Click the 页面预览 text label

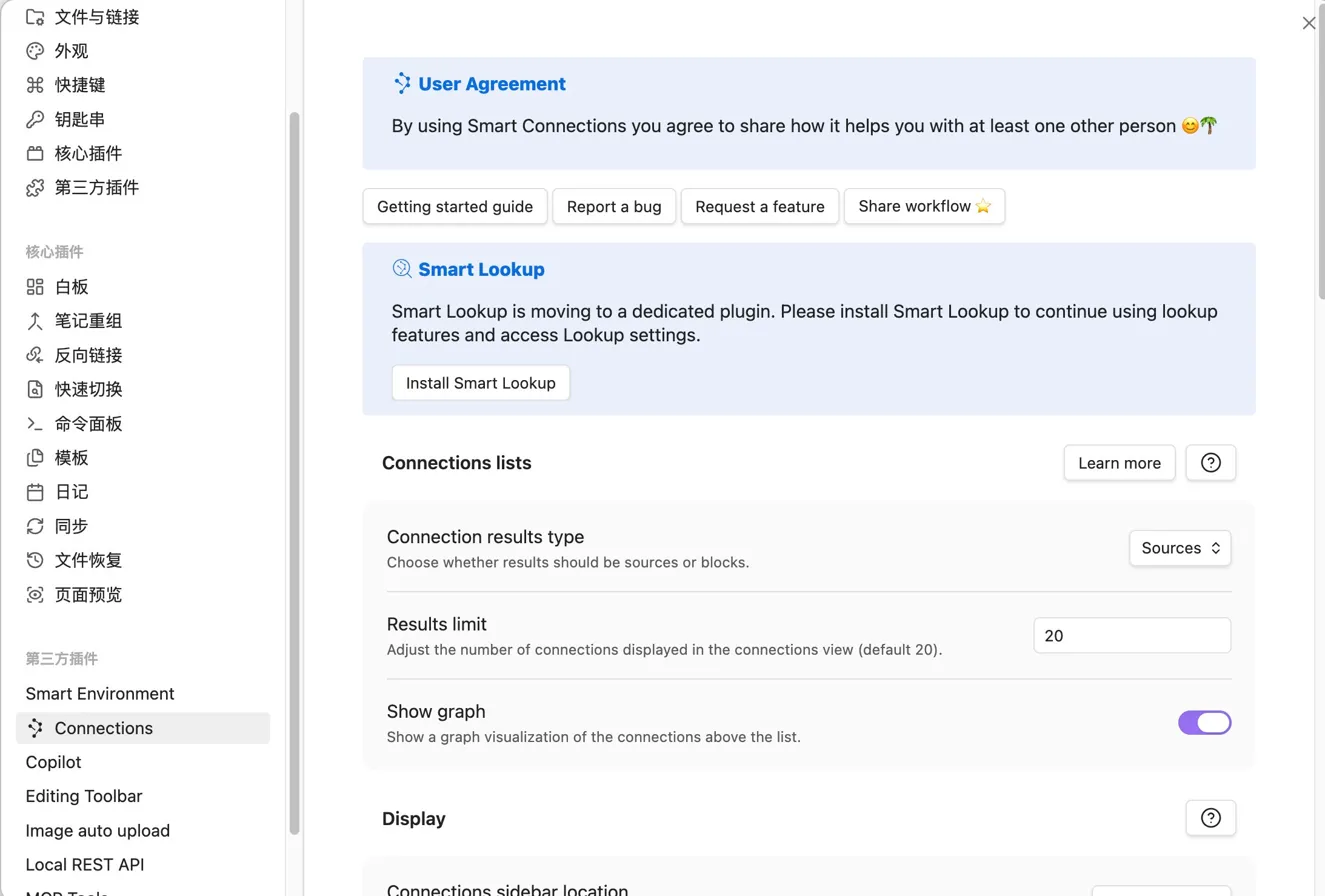click(89, 595)
